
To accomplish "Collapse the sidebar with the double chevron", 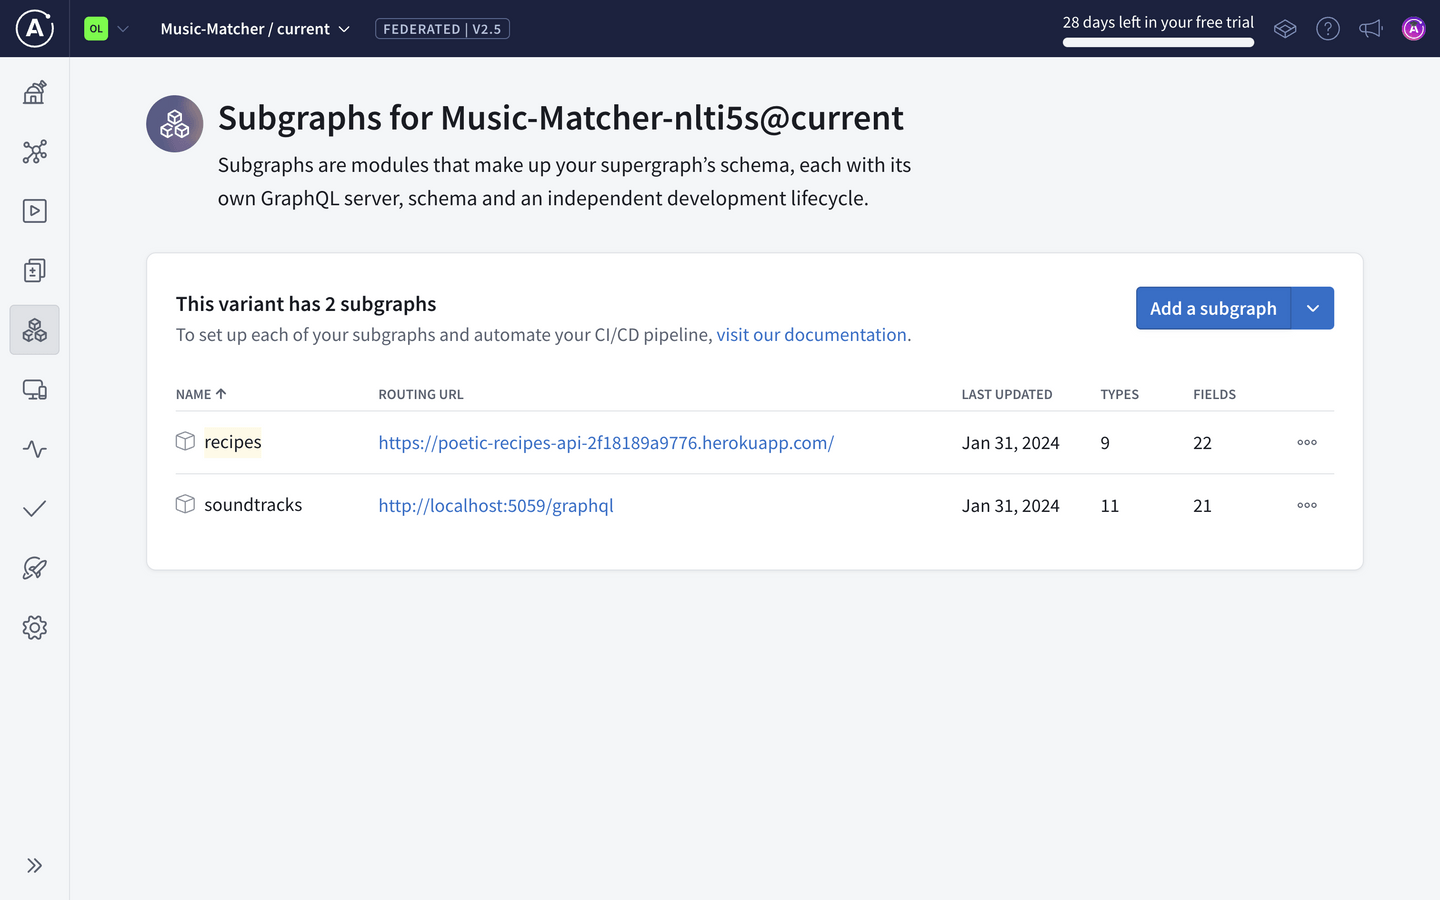I will (x=34, y=865).
